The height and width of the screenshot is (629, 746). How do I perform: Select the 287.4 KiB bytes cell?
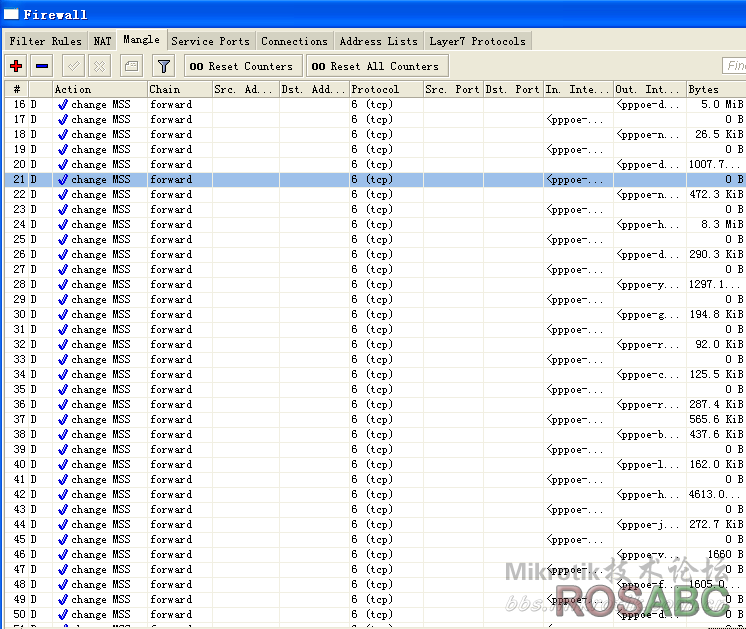pos(716,404)
